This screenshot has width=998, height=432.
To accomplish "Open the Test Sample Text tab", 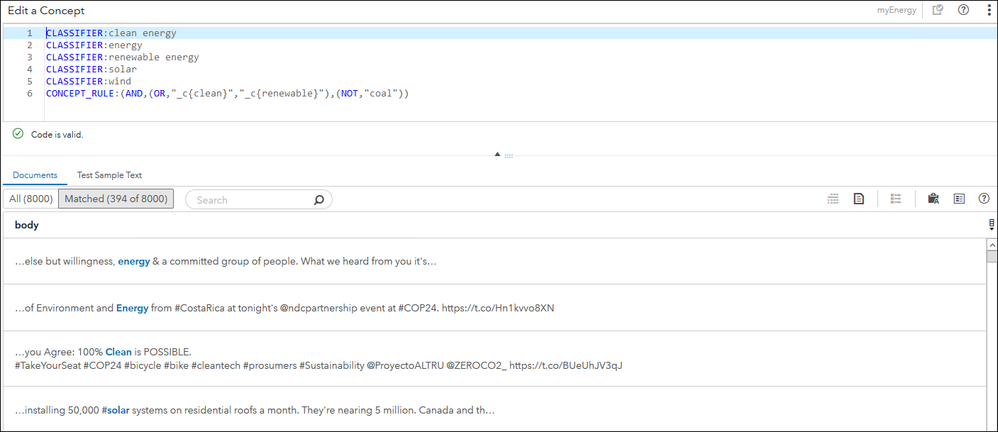I will [110, 175].
